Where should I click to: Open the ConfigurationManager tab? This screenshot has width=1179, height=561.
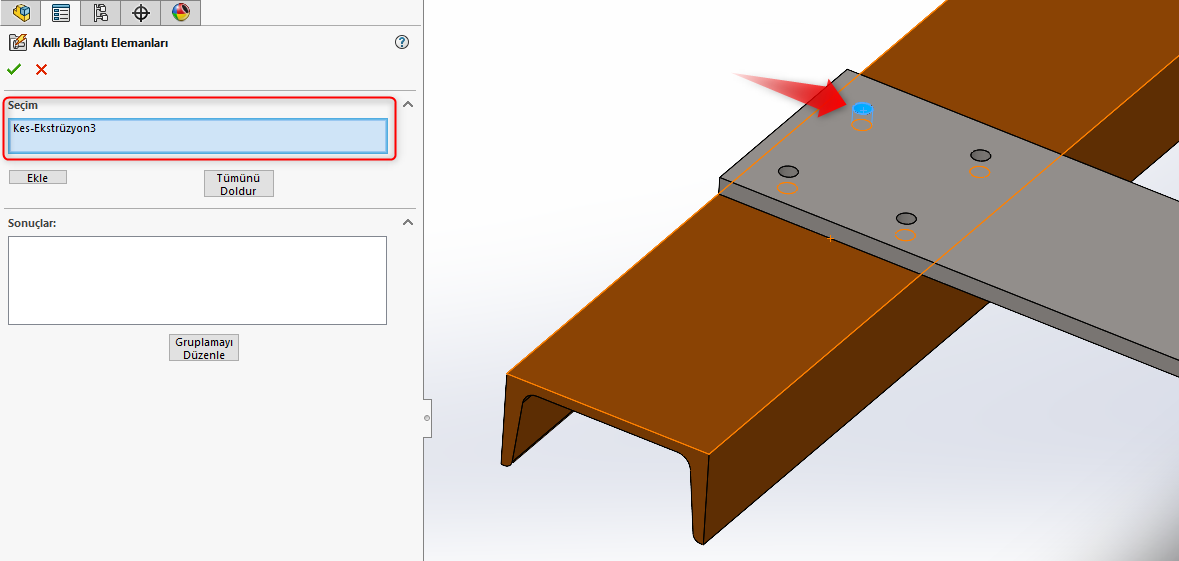click(101, 12)
